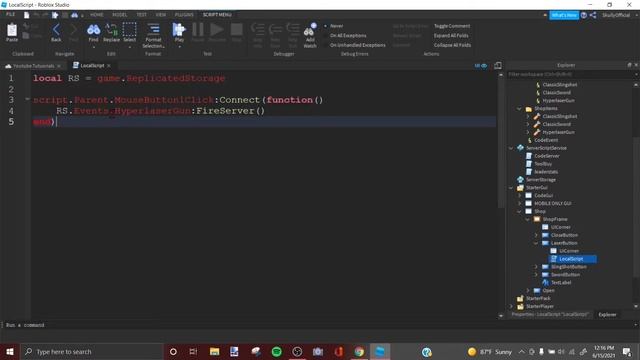Select the CodeServer script in Explorer
Image resolution: width=640 pixels, height=360 pixels.
pyautogui.click(x=547, y=156)
